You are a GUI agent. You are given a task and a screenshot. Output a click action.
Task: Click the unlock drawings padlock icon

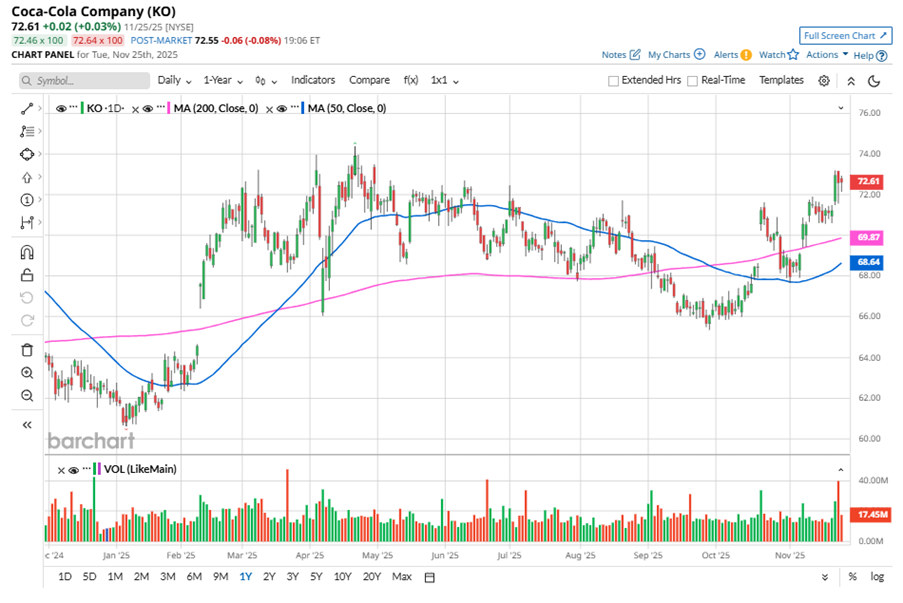pos(26,275)
